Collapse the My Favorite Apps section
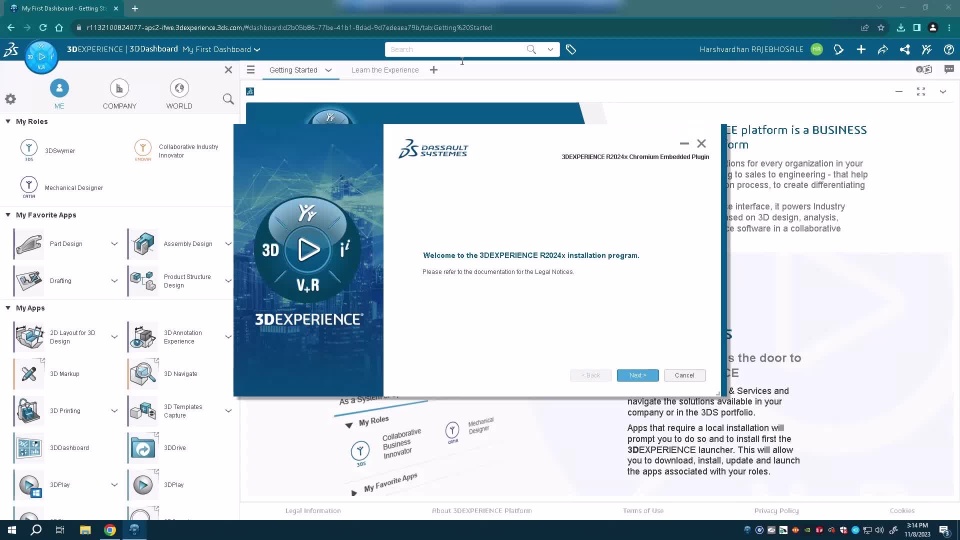The width and height of the screenshot is (960, 540). (8, 215)
